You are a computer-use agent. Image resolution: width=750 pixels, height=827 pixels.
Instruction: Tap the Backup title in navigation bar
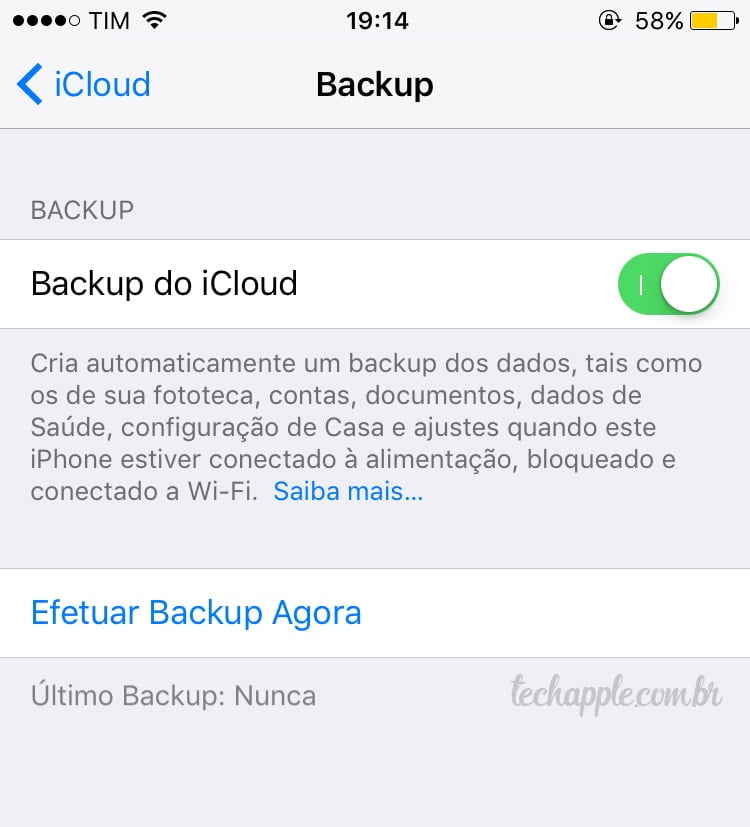point(374,84)
